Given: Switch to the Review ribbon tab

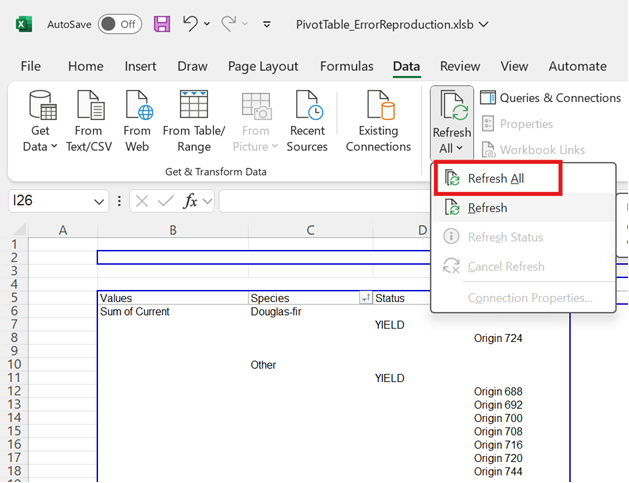Looking at the screenshot, I should (x=460, y=66).
